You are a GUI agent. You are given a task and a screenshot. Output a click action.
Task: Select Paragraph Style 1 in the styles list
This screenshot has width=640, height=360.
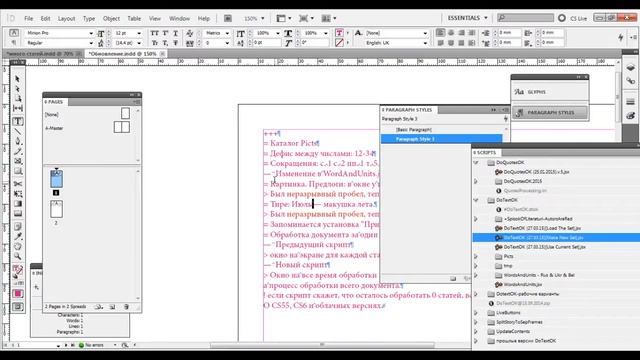point(442,139)
